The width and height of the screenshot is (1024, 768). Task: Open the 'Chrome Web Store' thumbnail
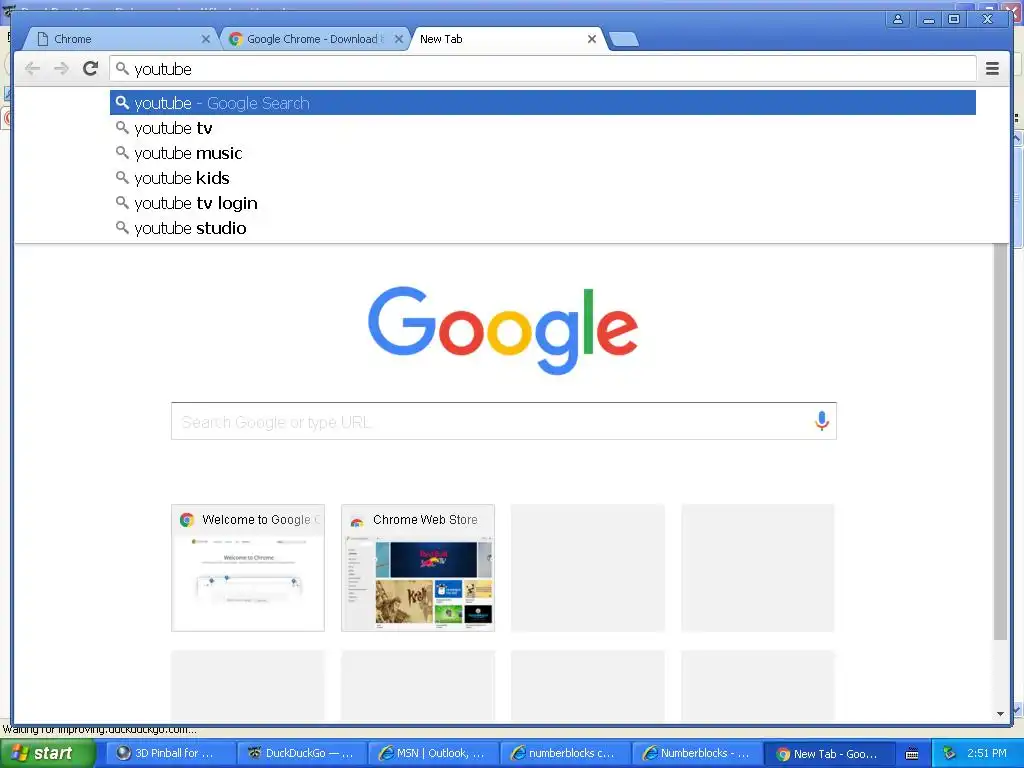[418, 568]
